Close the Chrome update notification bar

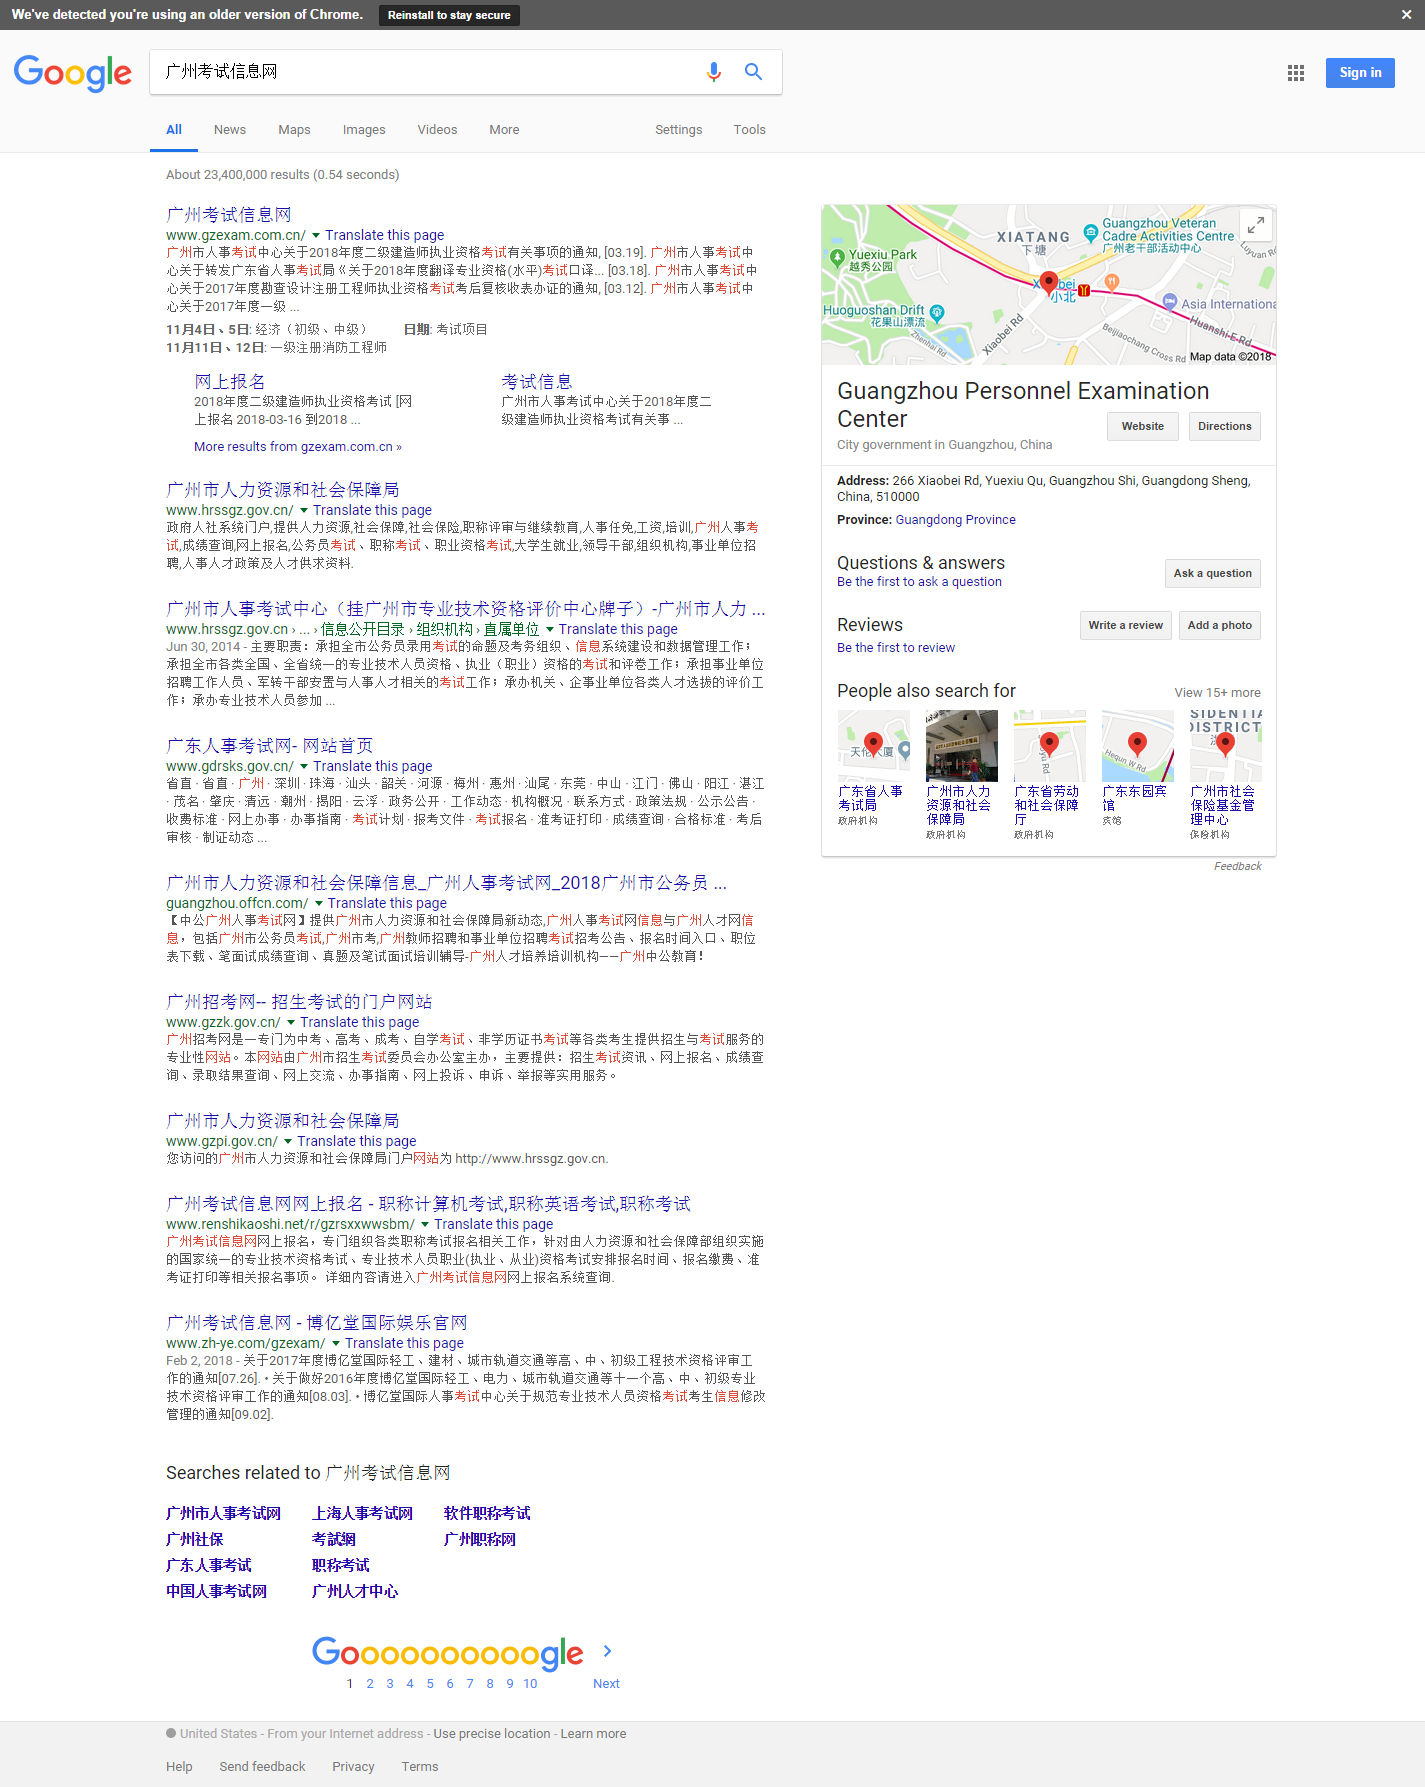pos(1406,15)
